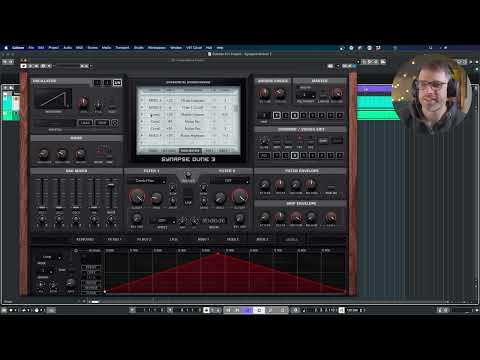Click the Filter 2 cutoff knob

240,197
